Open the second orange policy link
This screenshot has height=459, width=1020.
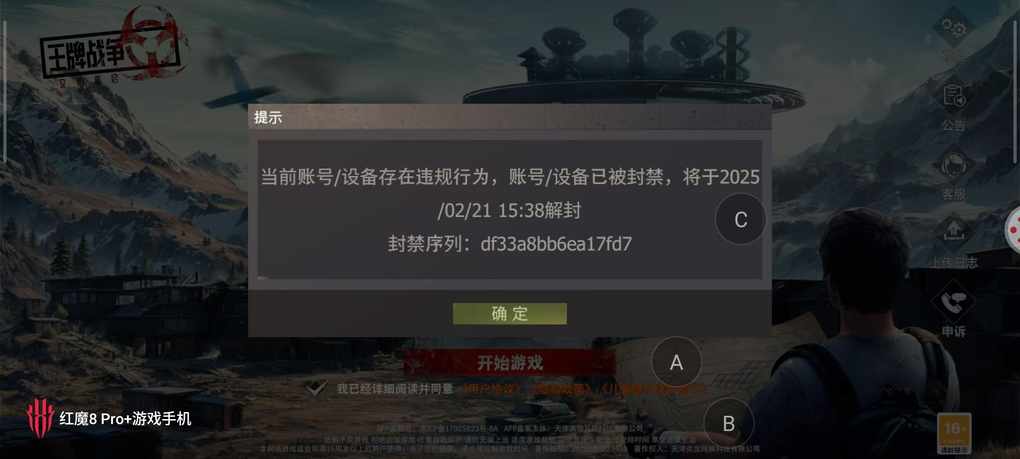coord(563,389)
